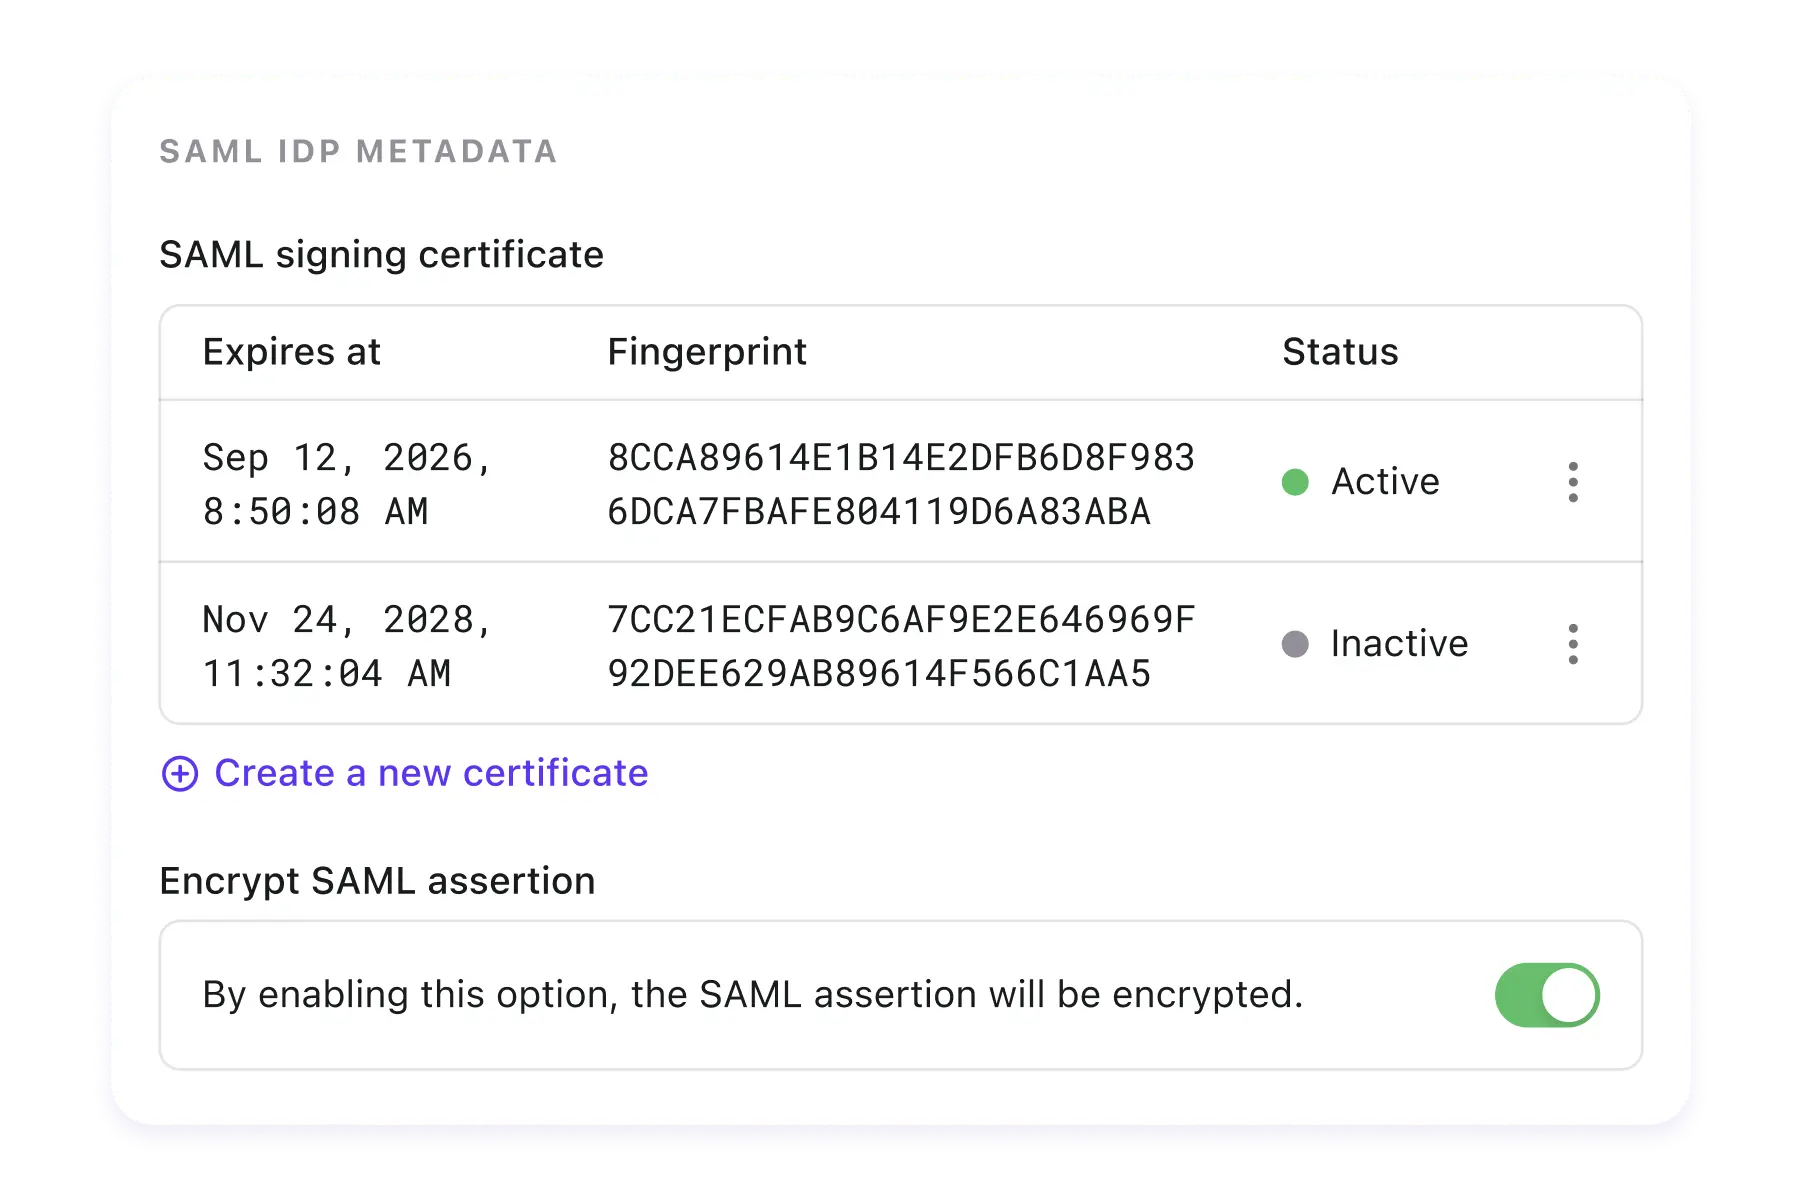Select the Expires at column header
Viewport: 1800px width, 1200px height.
click(292, 352)
